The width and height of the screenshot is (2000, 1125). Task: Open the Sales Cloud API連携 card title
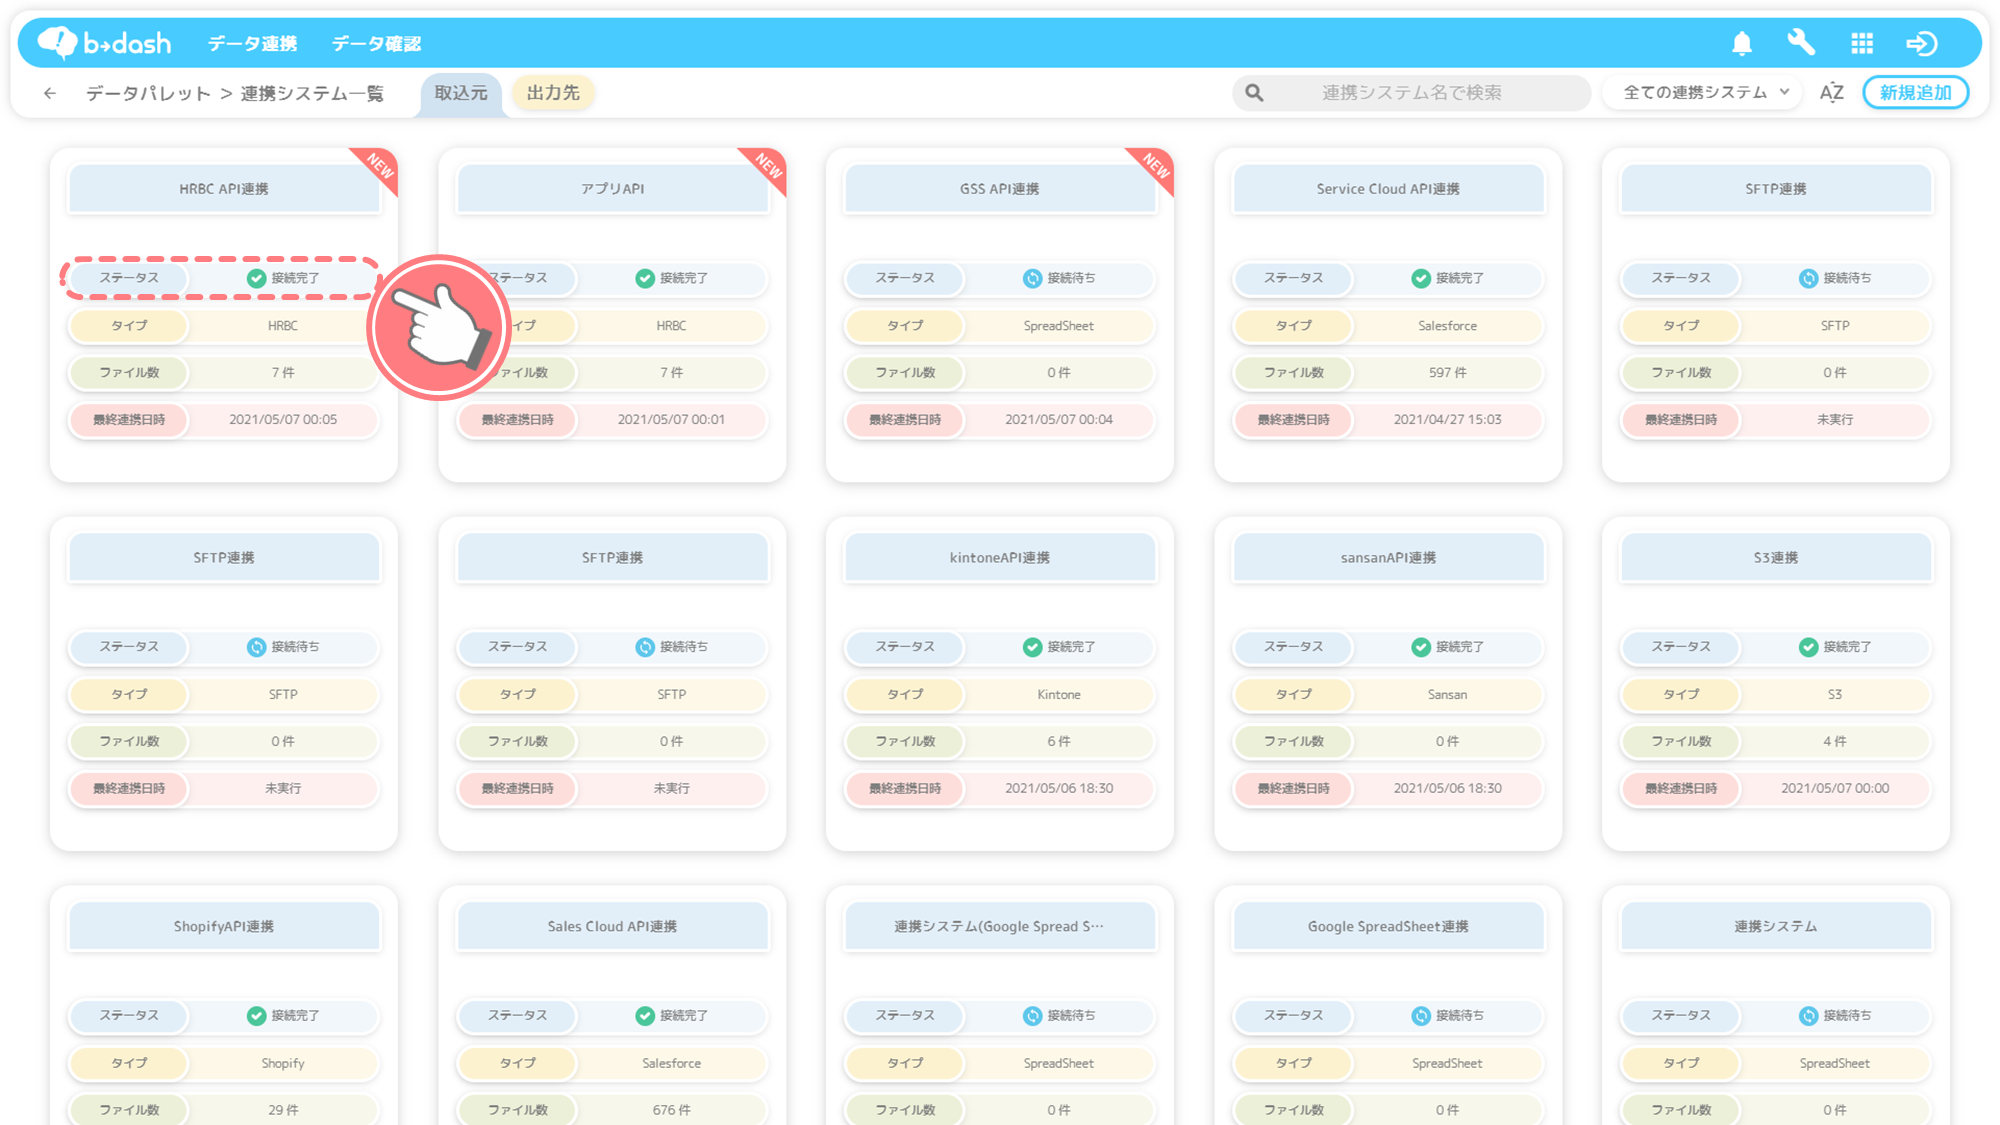[612, 927]
